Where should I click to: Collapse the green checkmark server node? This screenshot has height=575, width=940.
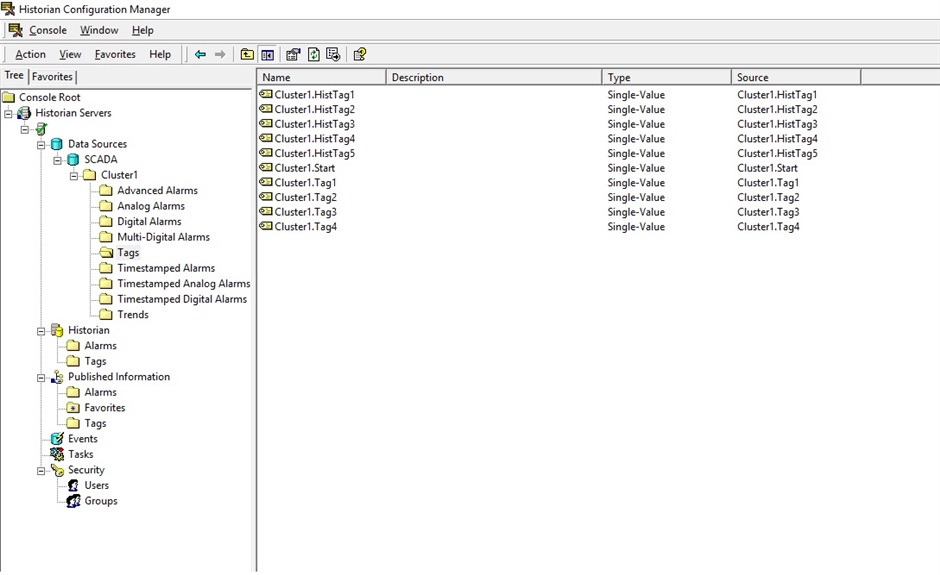25,129
